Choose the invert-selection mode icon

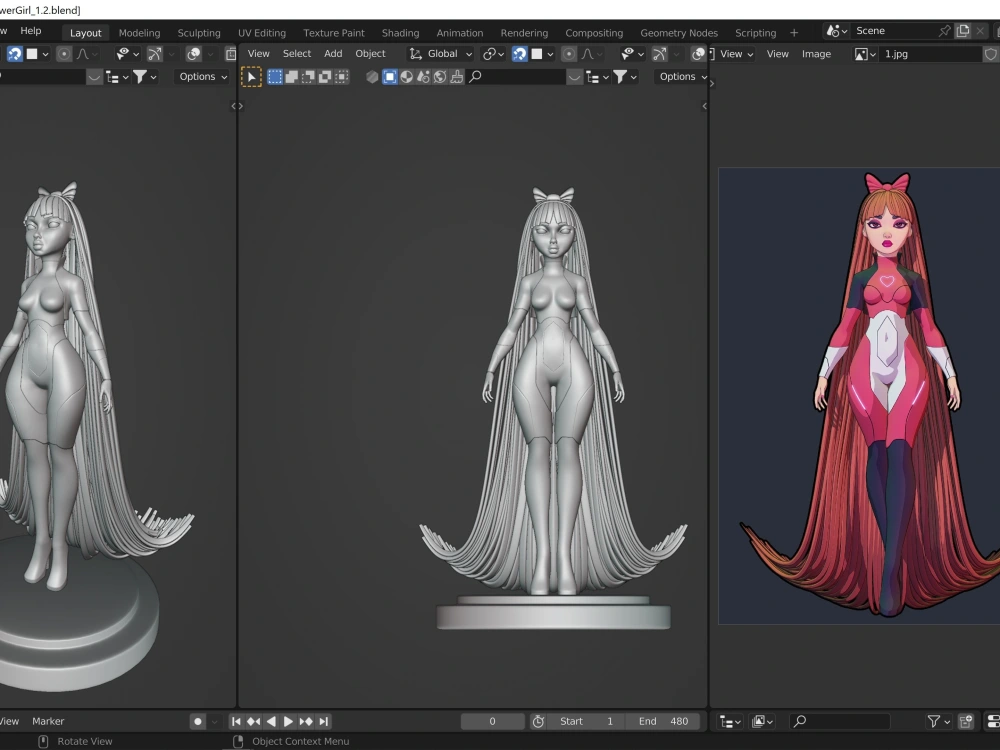325,77
